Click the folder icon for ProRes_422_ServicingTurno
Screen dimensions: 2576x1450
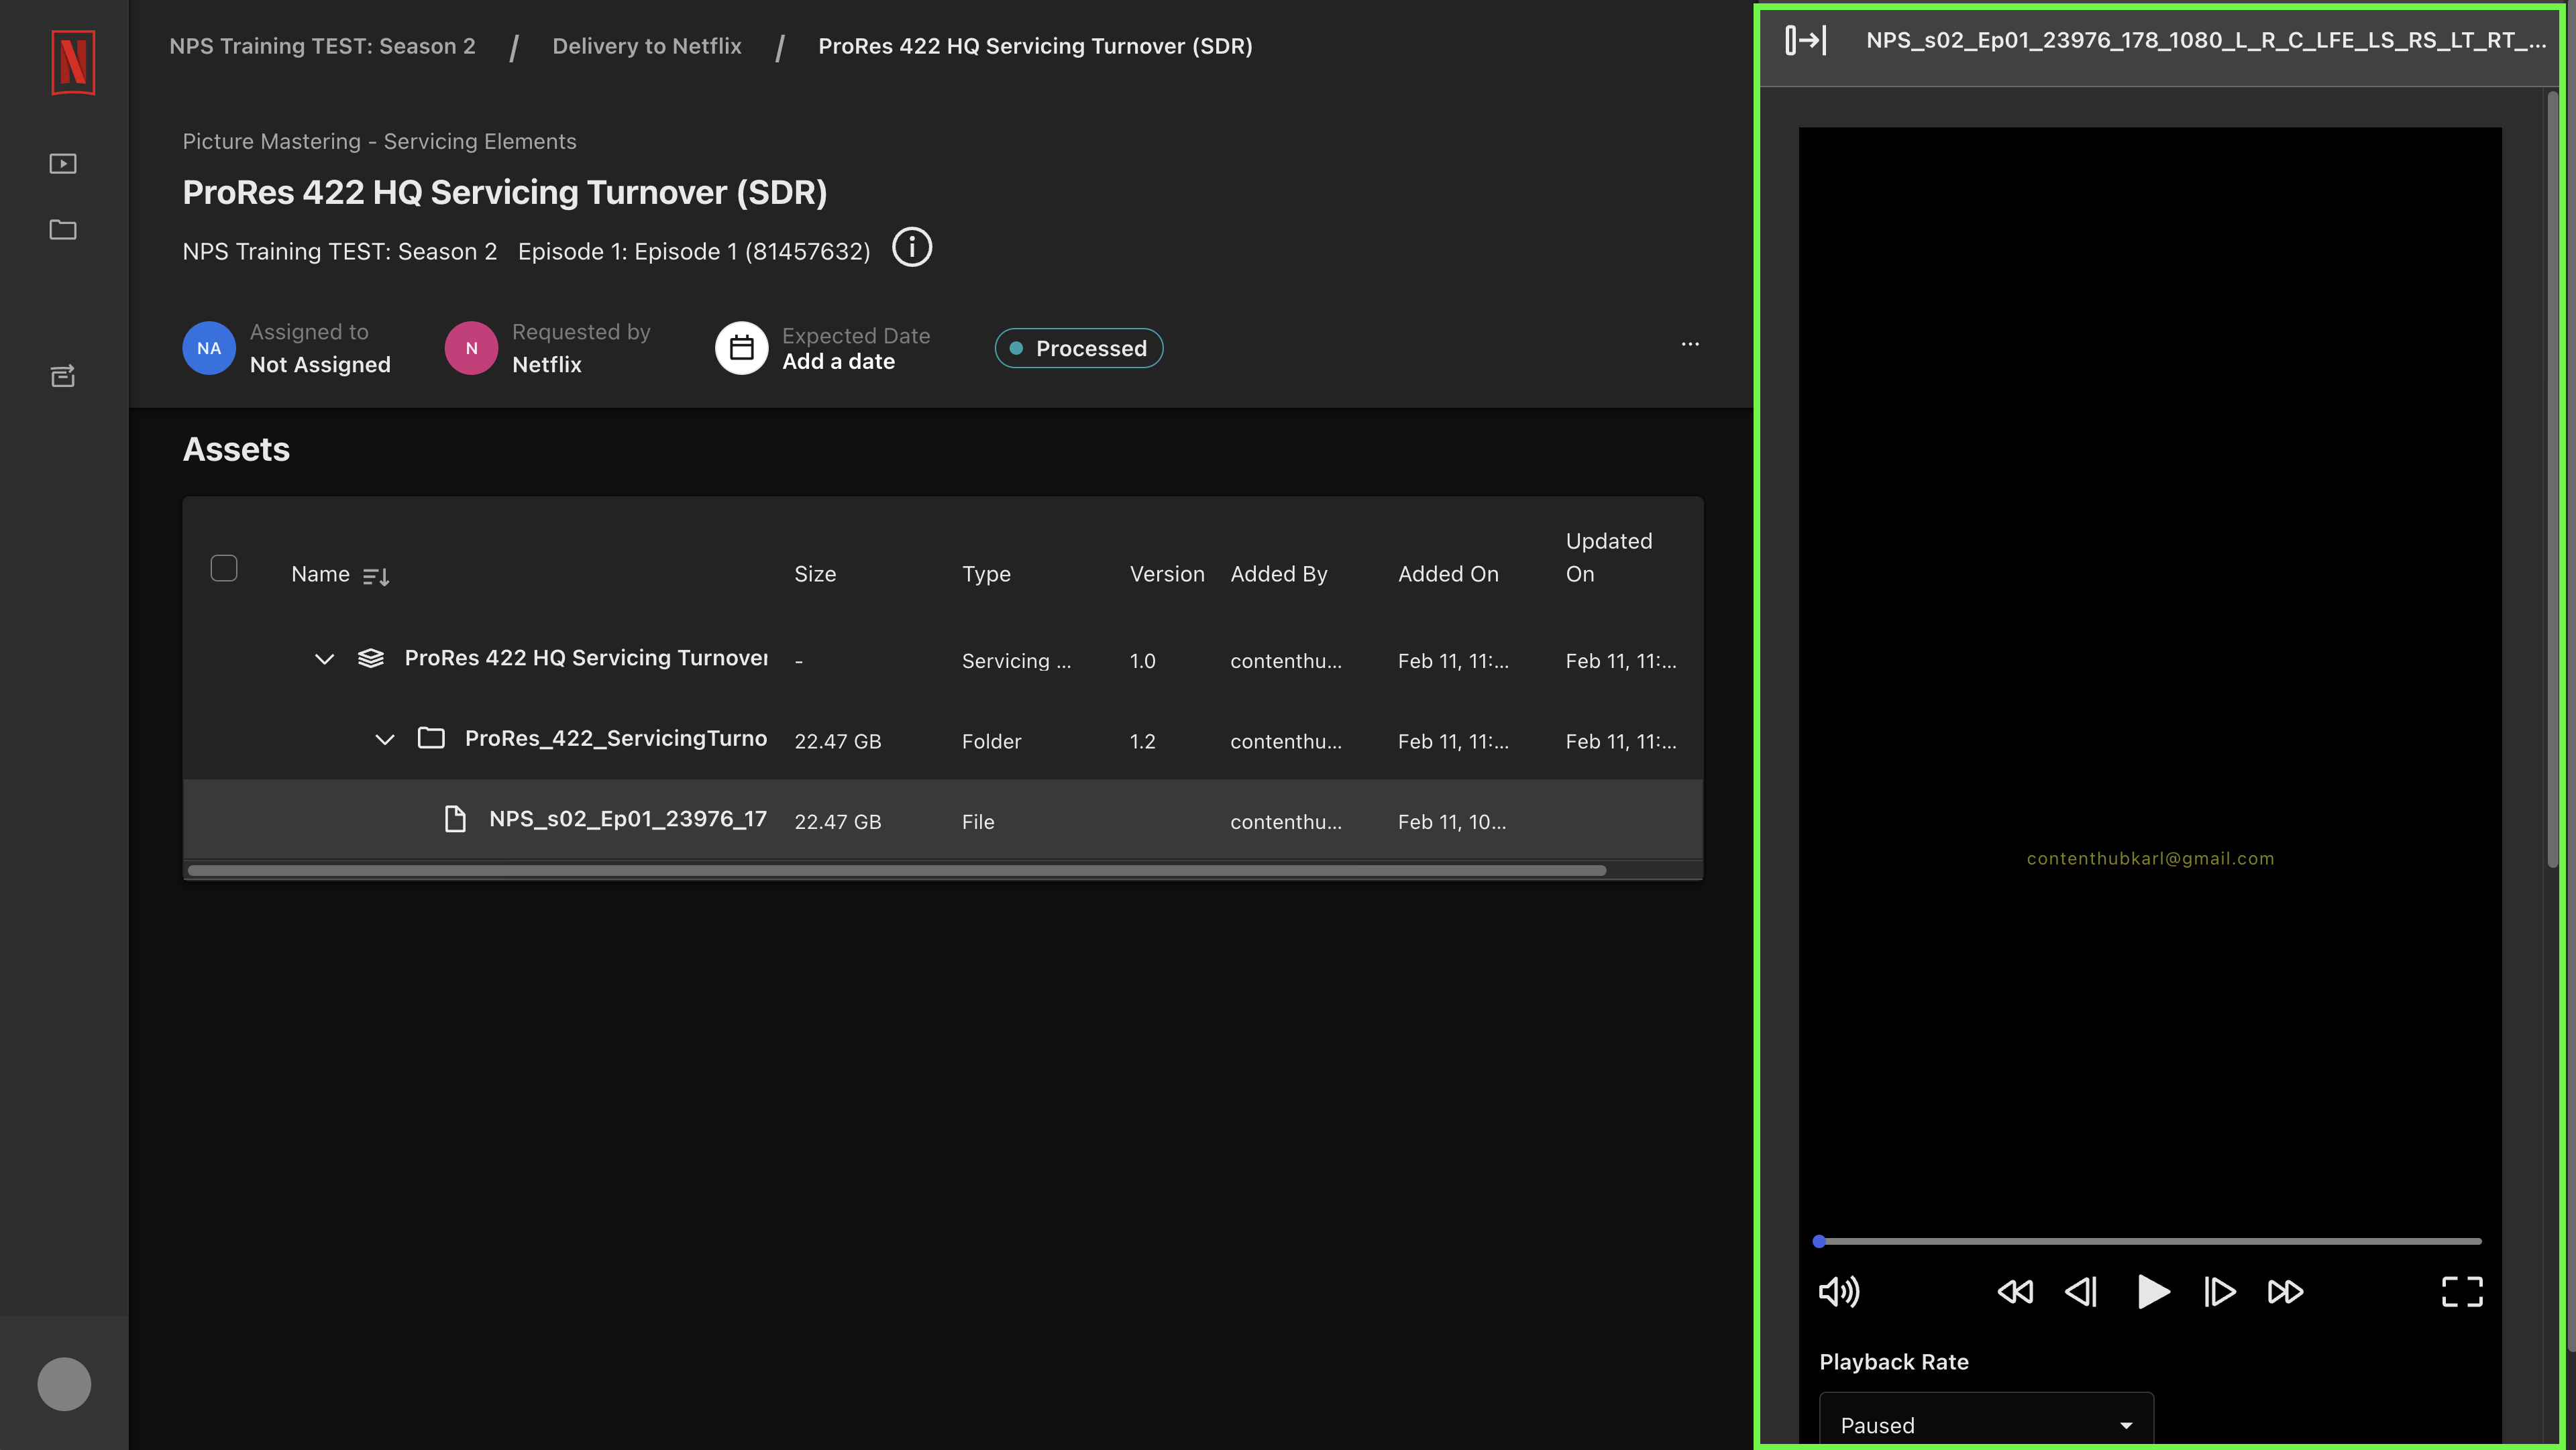(x=431, y=738)
